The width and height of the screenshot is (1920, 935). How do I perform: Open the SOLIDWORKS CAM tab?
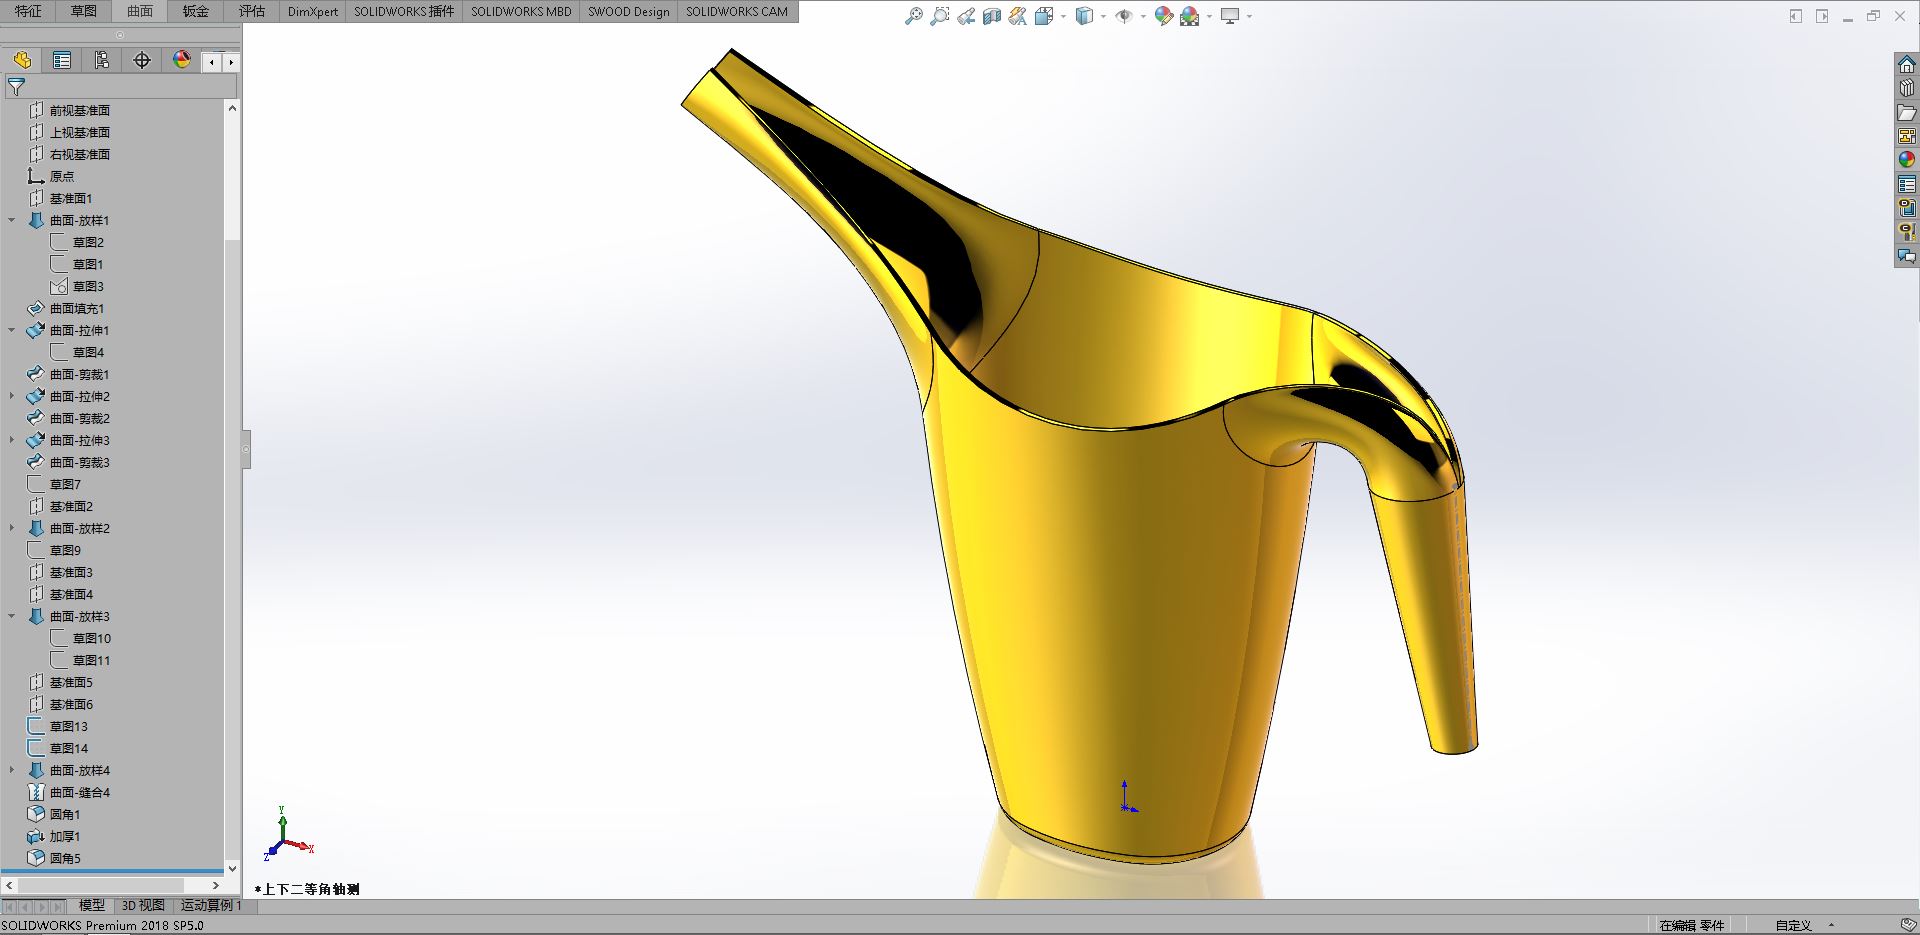[x=737, y=11]
